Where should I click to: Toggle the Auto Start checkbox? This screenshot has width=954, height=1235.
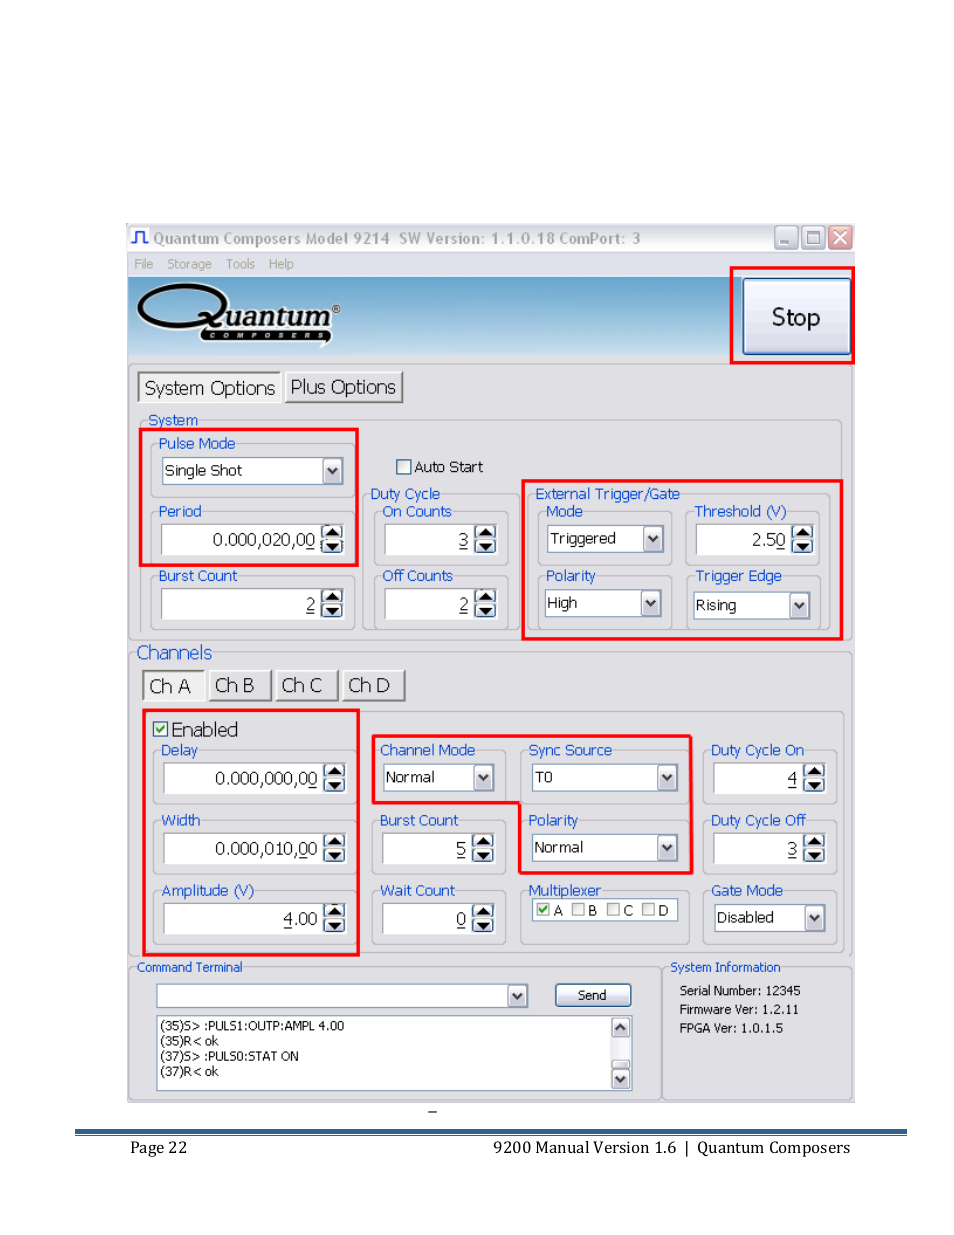(404, 467)
